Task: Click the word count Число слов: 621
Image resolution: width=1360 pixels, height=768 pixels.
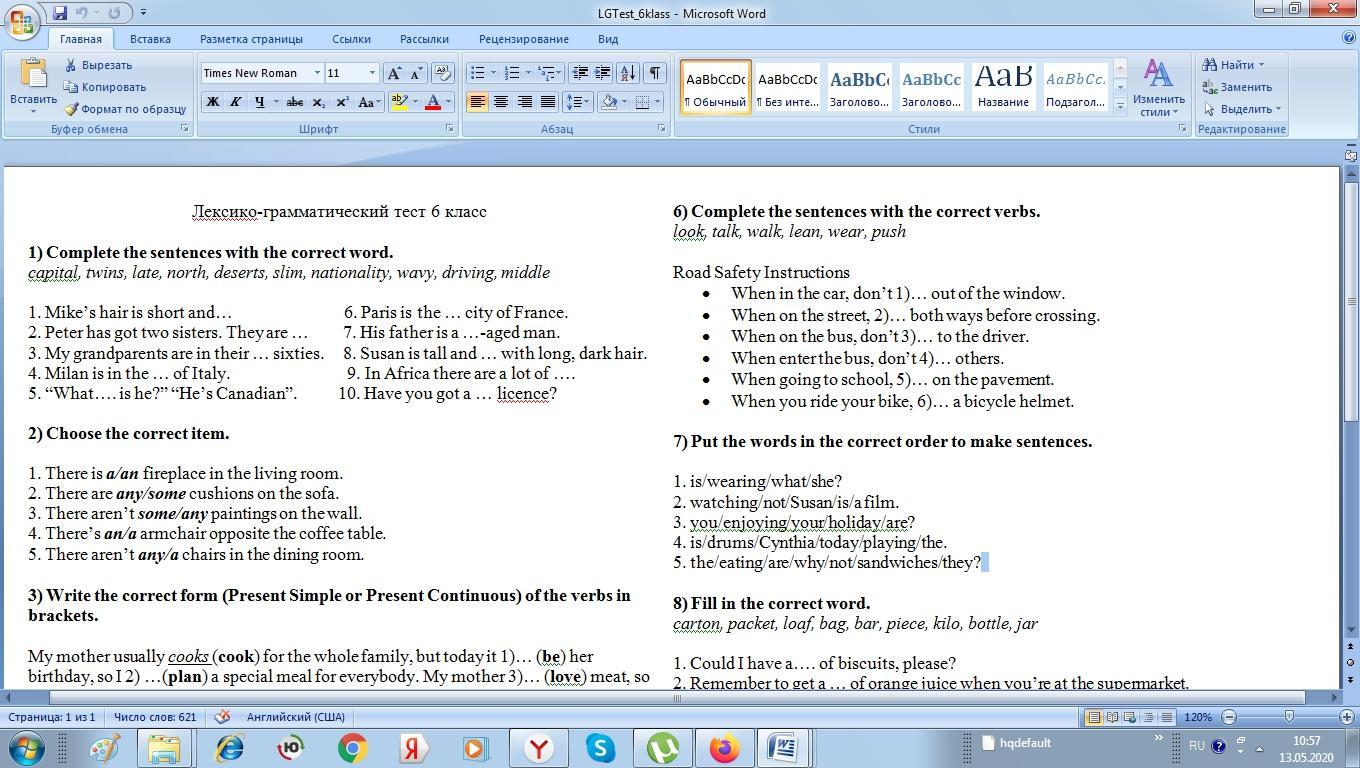Action: coord(155,717)
